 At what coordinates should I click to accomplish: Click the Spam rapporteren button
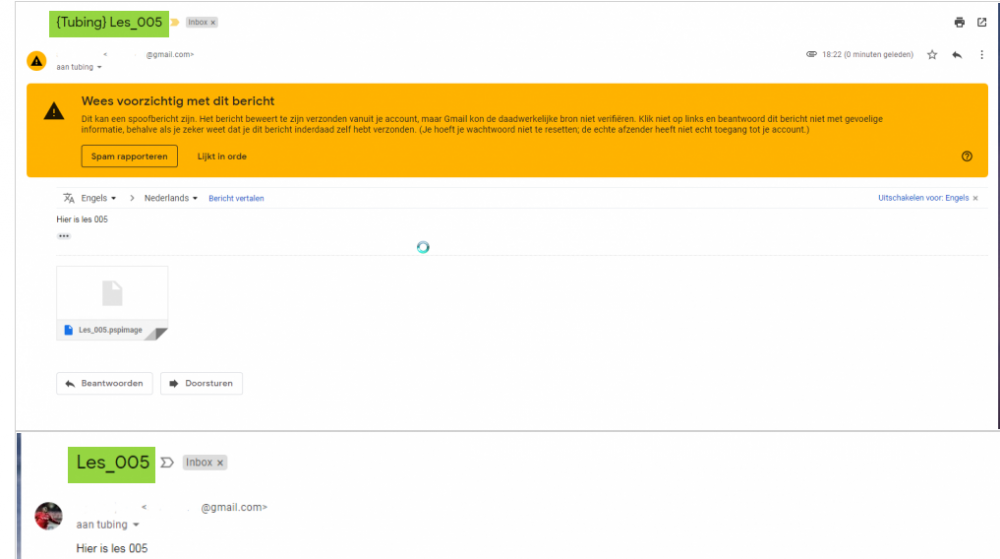coord(129,156)
